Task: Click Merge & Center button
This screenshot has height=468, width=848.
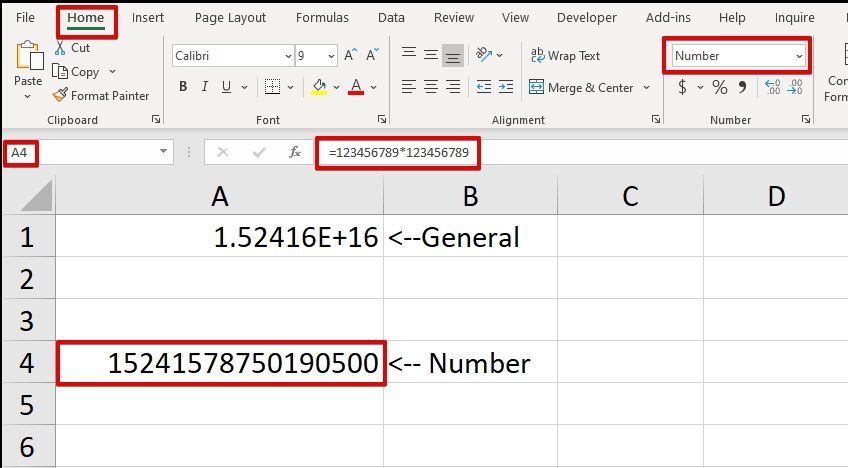Action: pyautogui.click(x=581, y=87)
